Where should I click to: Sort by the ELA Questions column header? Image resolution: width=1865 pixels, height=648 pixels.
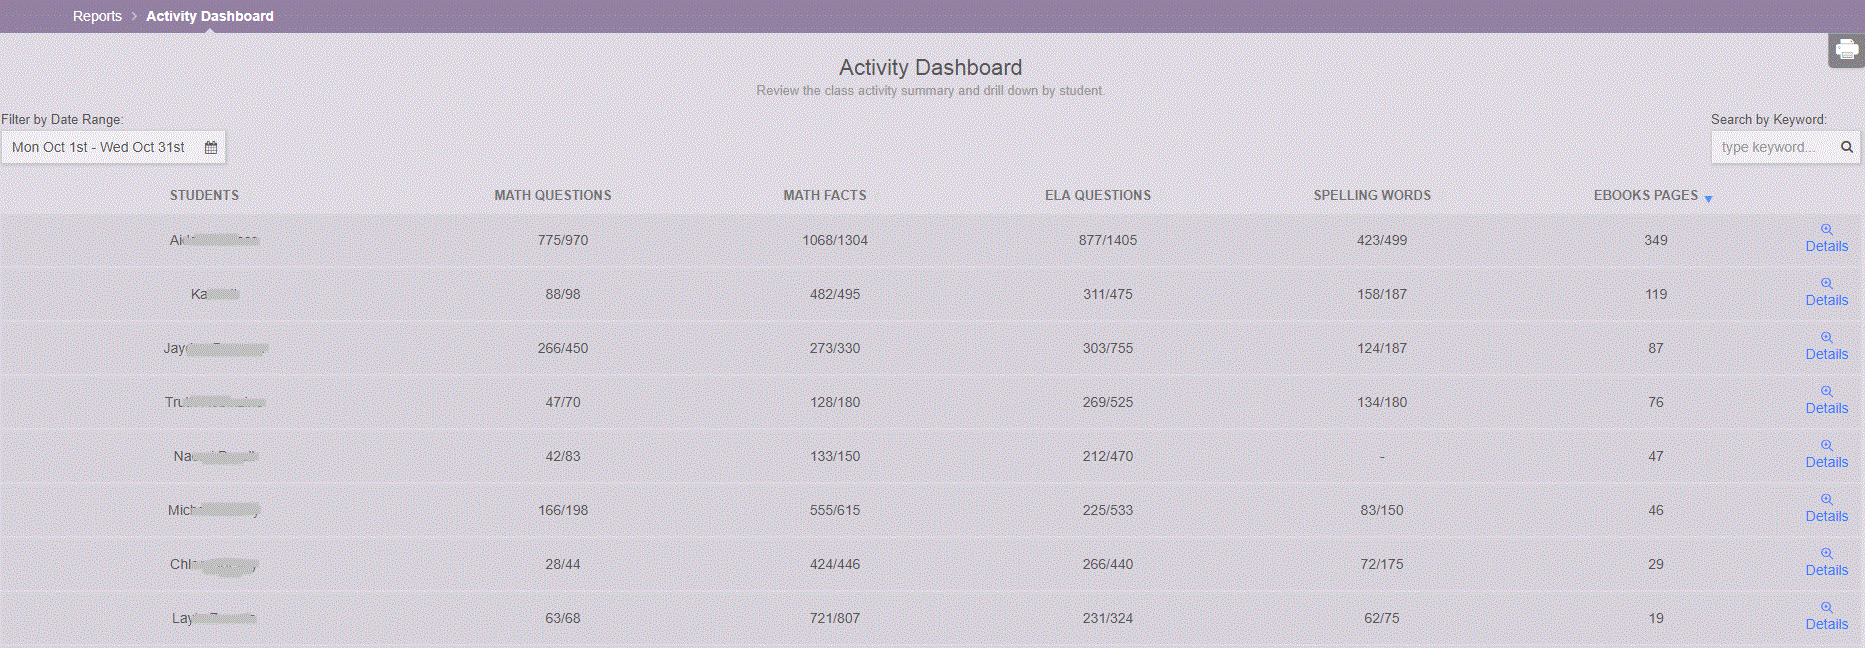pos(1097,195)
